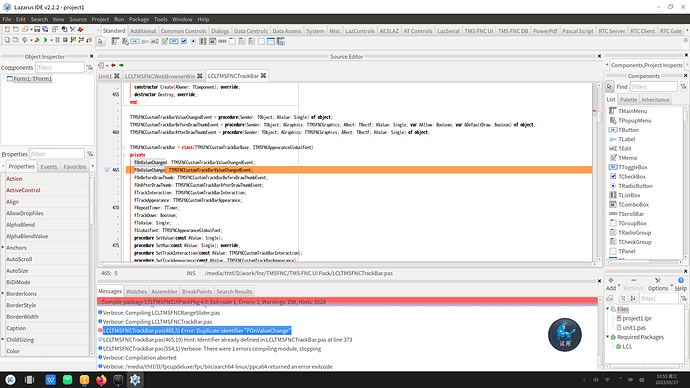This screenshot has width=690, height=388.
Task: Close the Object Inspector panel
Action: (x=92, y=56)
